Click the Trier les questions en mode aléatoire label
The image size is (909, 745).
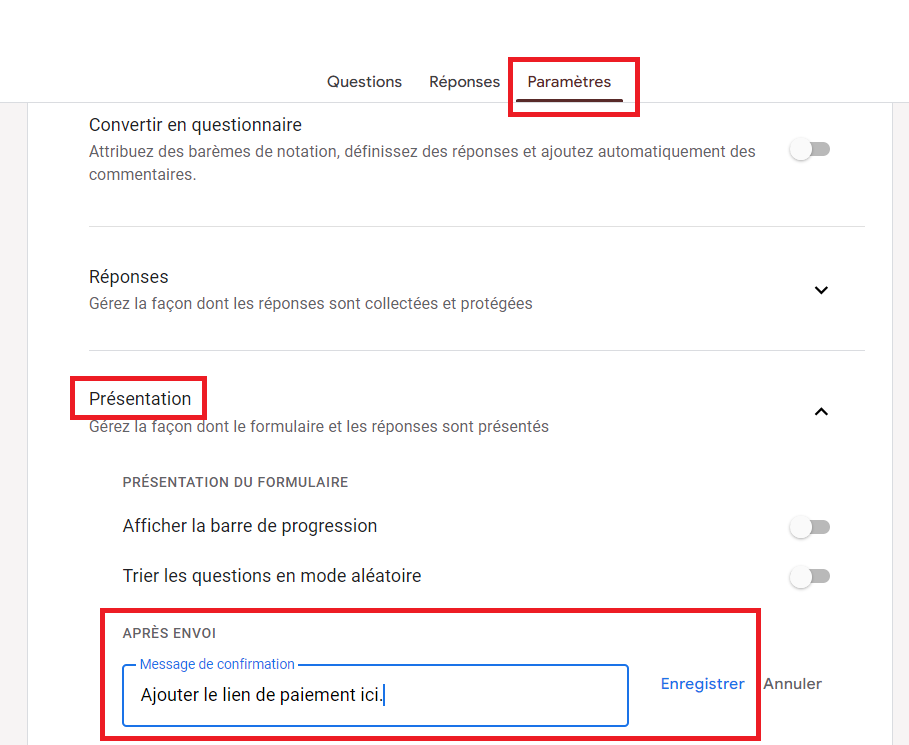click(x=272, y=576)
